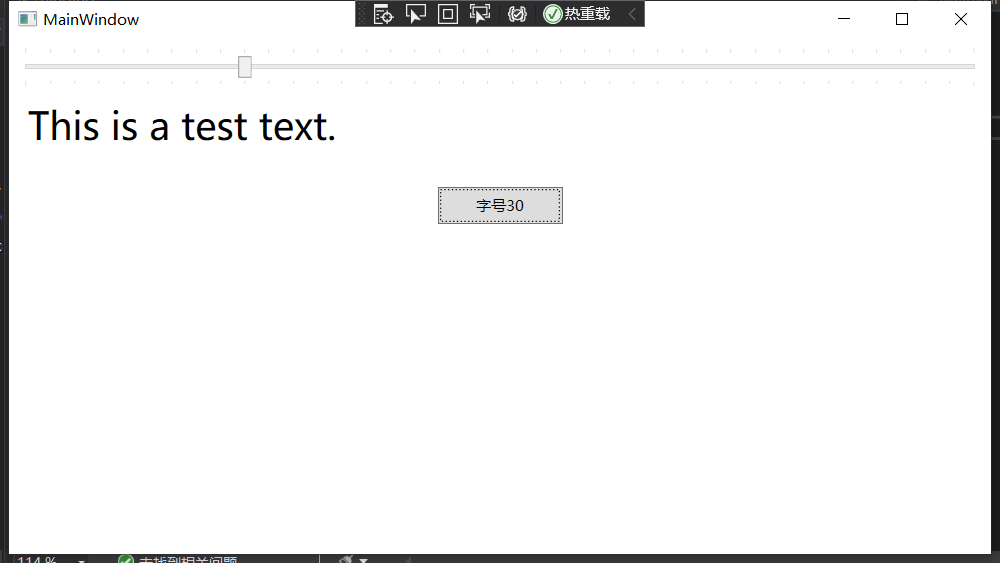
Task: Click the MainWindow app icon
Action: (27, 19)
